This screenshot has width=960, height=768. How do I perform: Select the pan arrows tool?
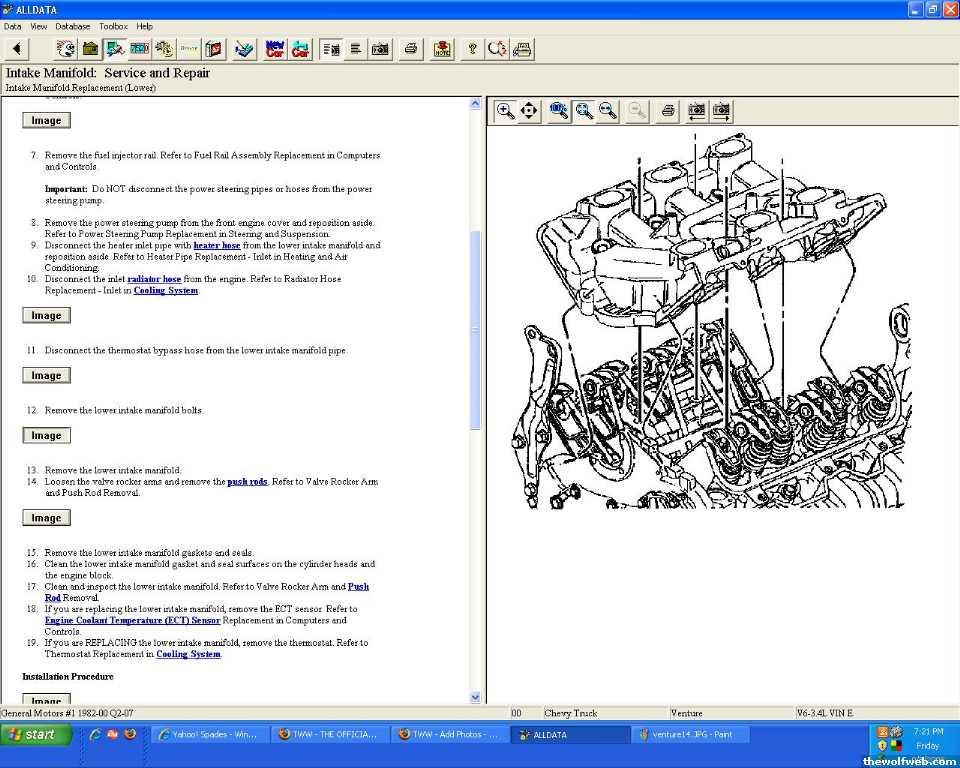pos(529,111)
